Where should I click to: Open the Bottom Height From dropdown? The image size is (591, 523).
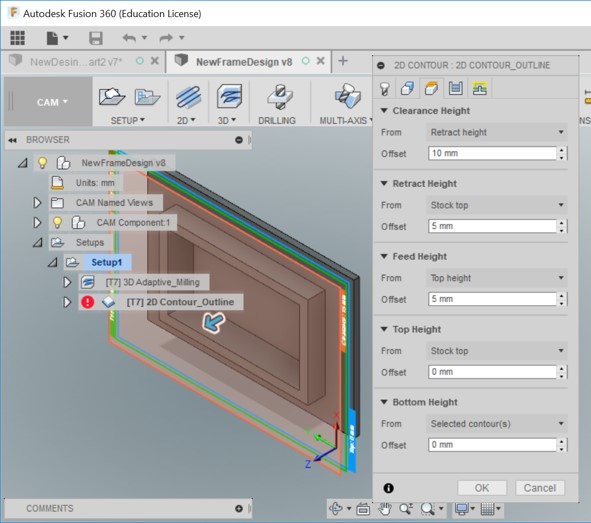(x=497, y=424)
